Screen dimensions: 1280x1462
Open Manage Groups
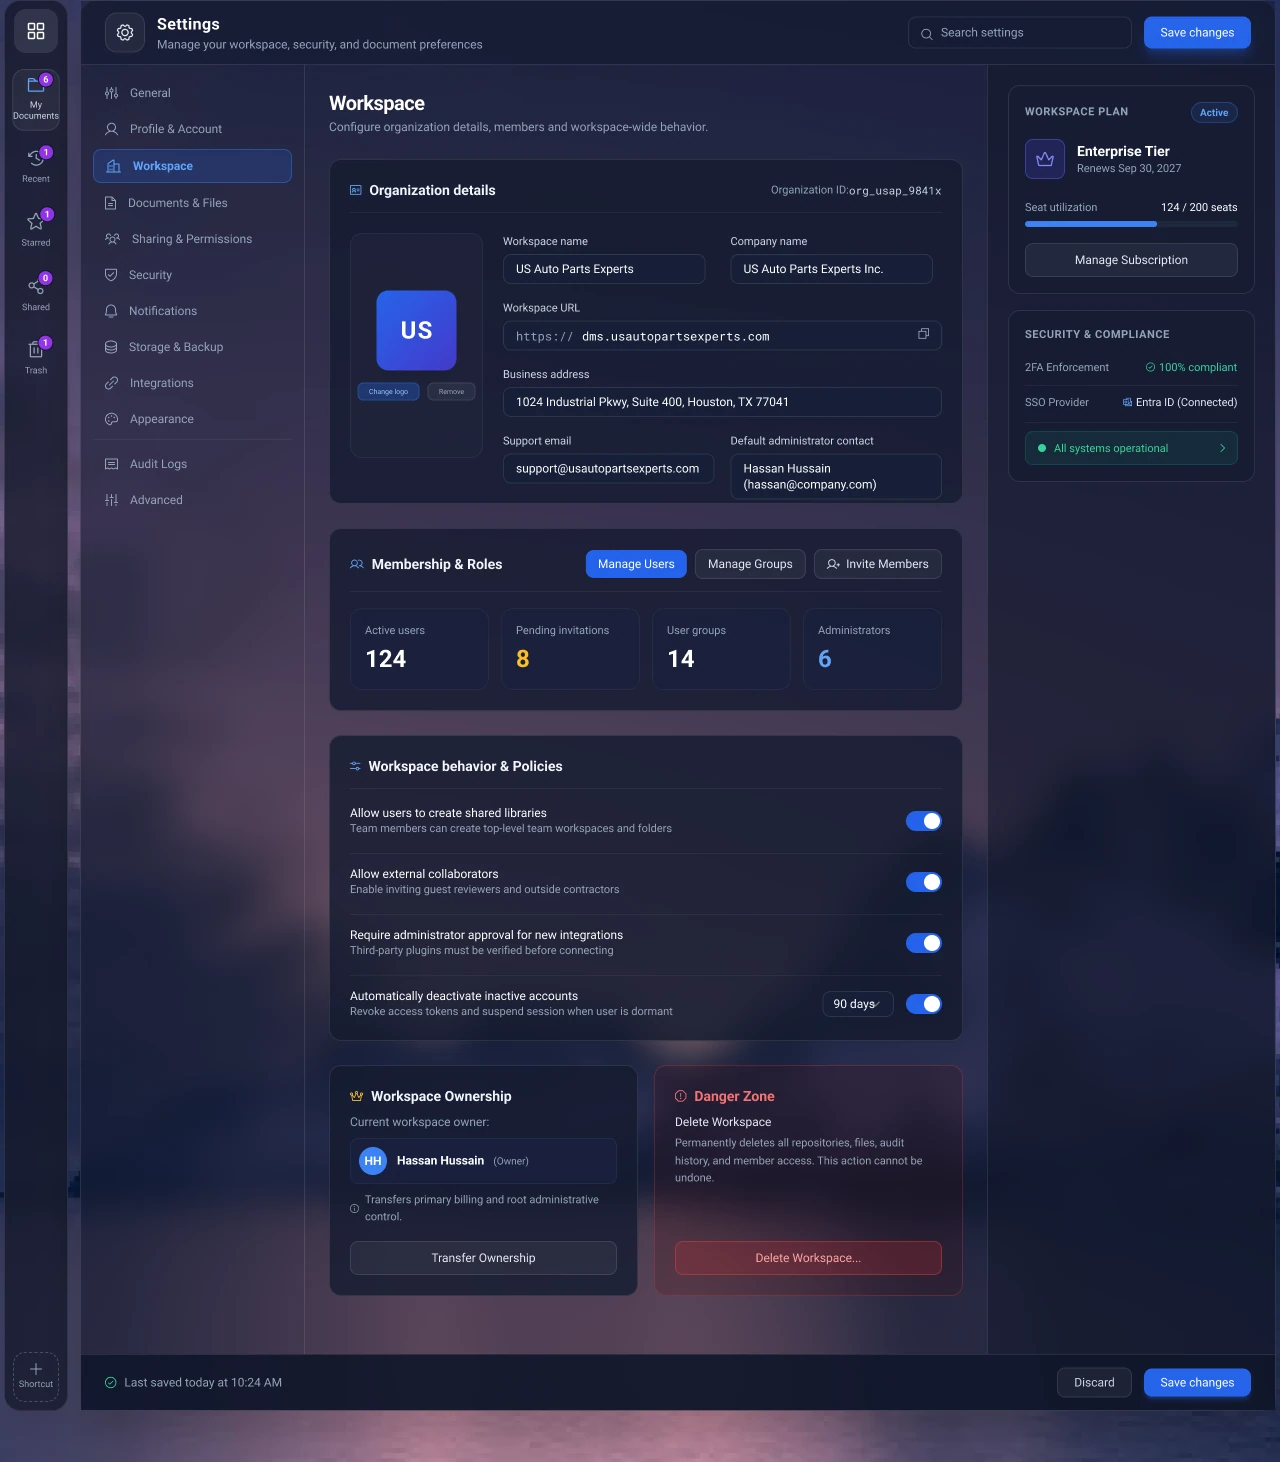pos(750,564)
